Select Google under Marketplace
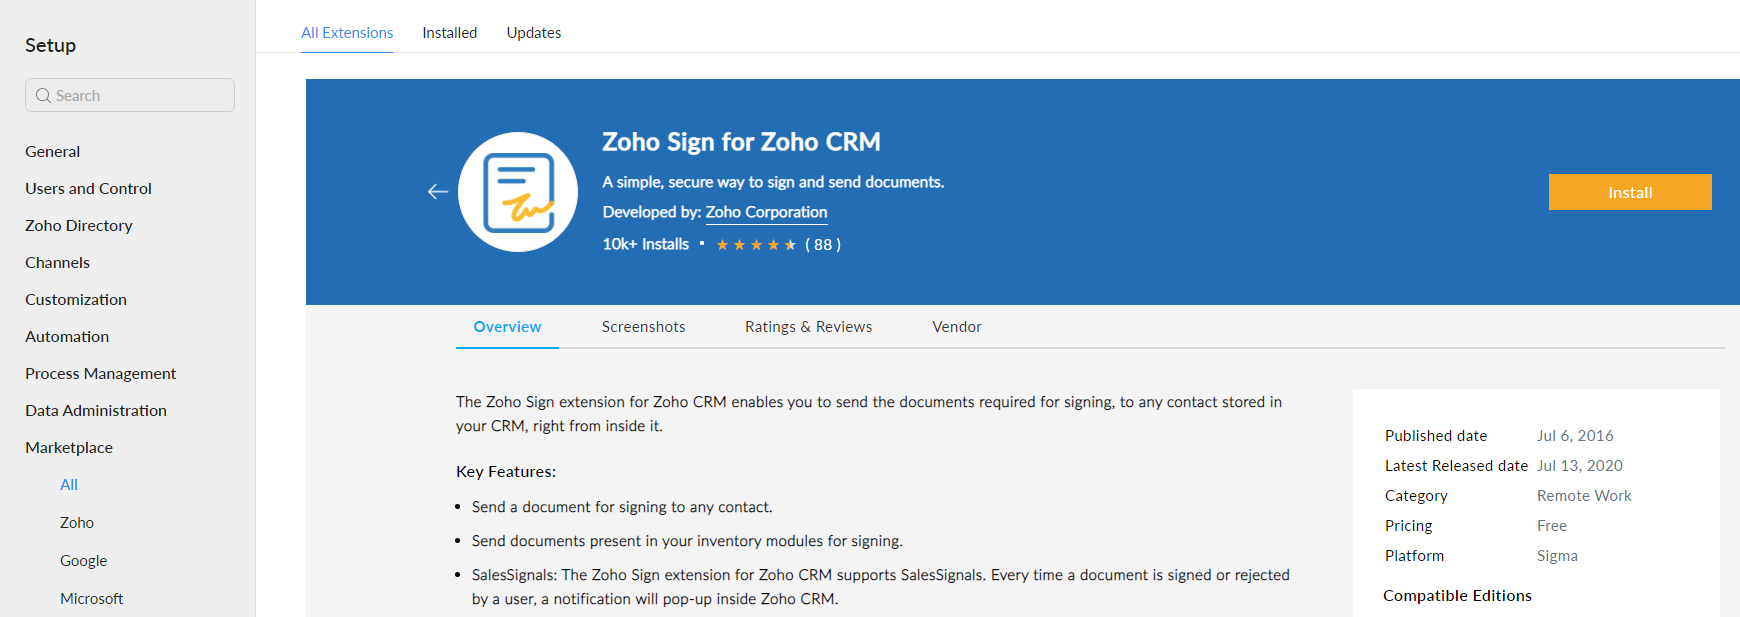This screenshot has width=1740, height=617. [x=83, y=561]
